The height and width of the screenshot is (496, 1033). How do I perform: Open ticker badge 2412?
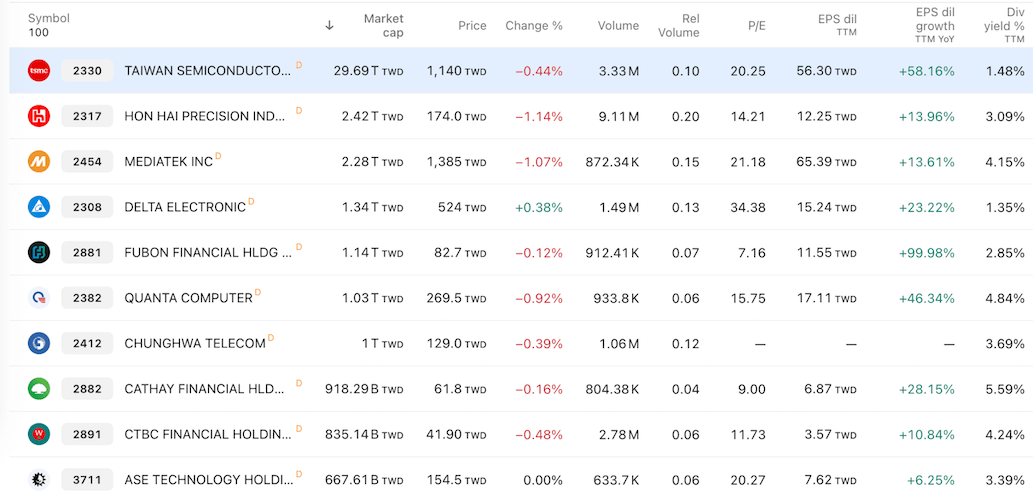point(88,343)
